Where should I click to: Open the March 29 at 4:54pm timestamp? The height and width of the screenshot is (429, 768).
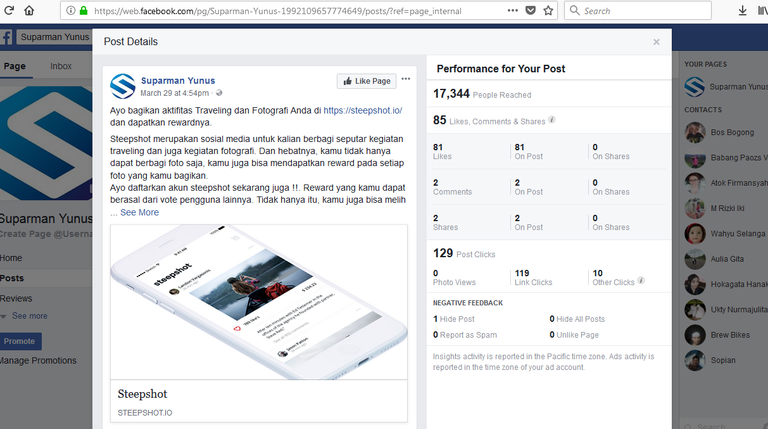pos(174,93)
